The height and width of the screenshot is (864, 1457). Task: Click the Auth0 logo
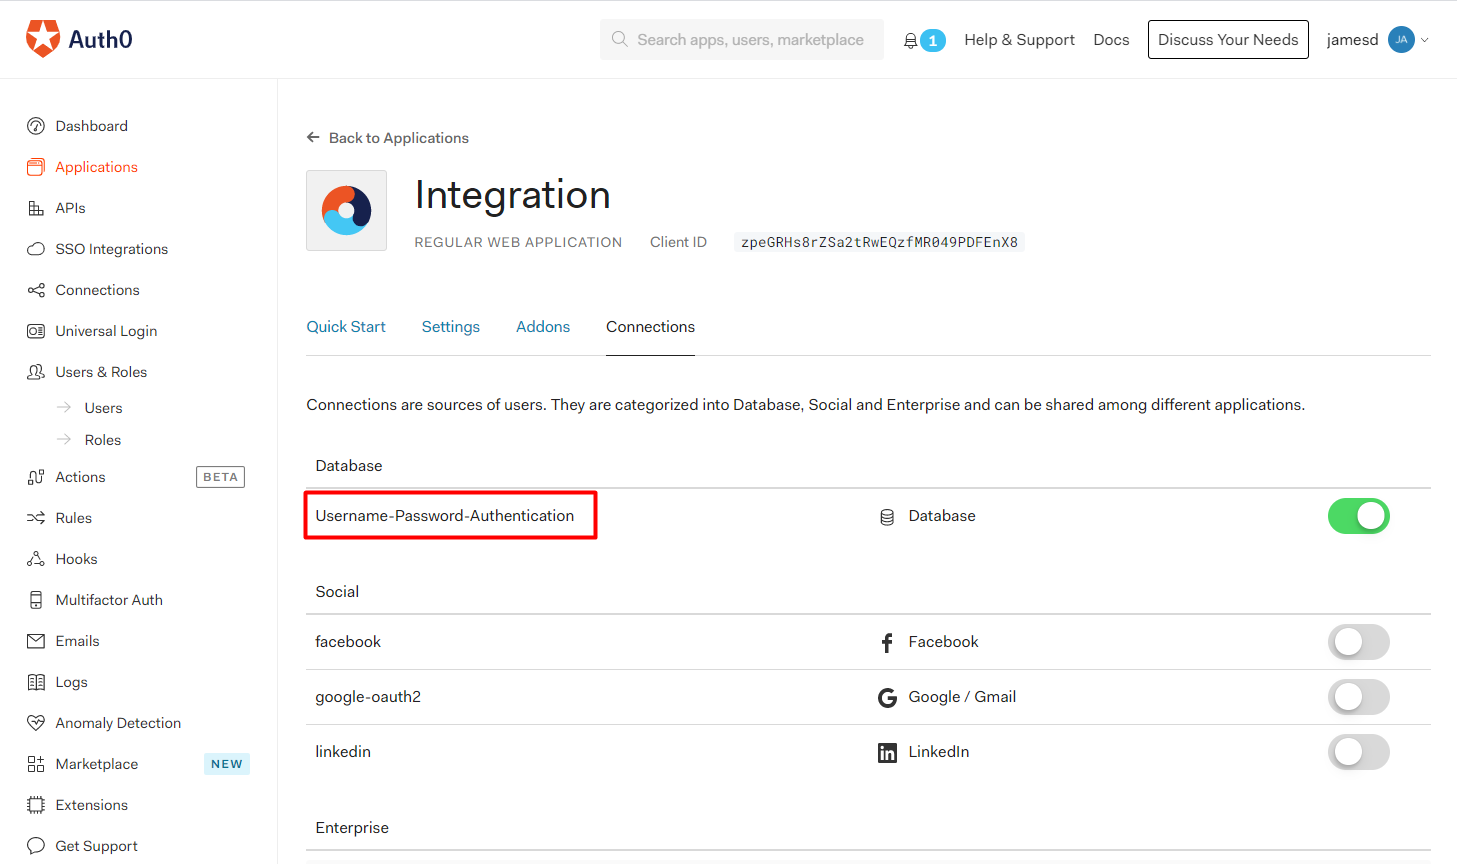(x=79, y=39)
